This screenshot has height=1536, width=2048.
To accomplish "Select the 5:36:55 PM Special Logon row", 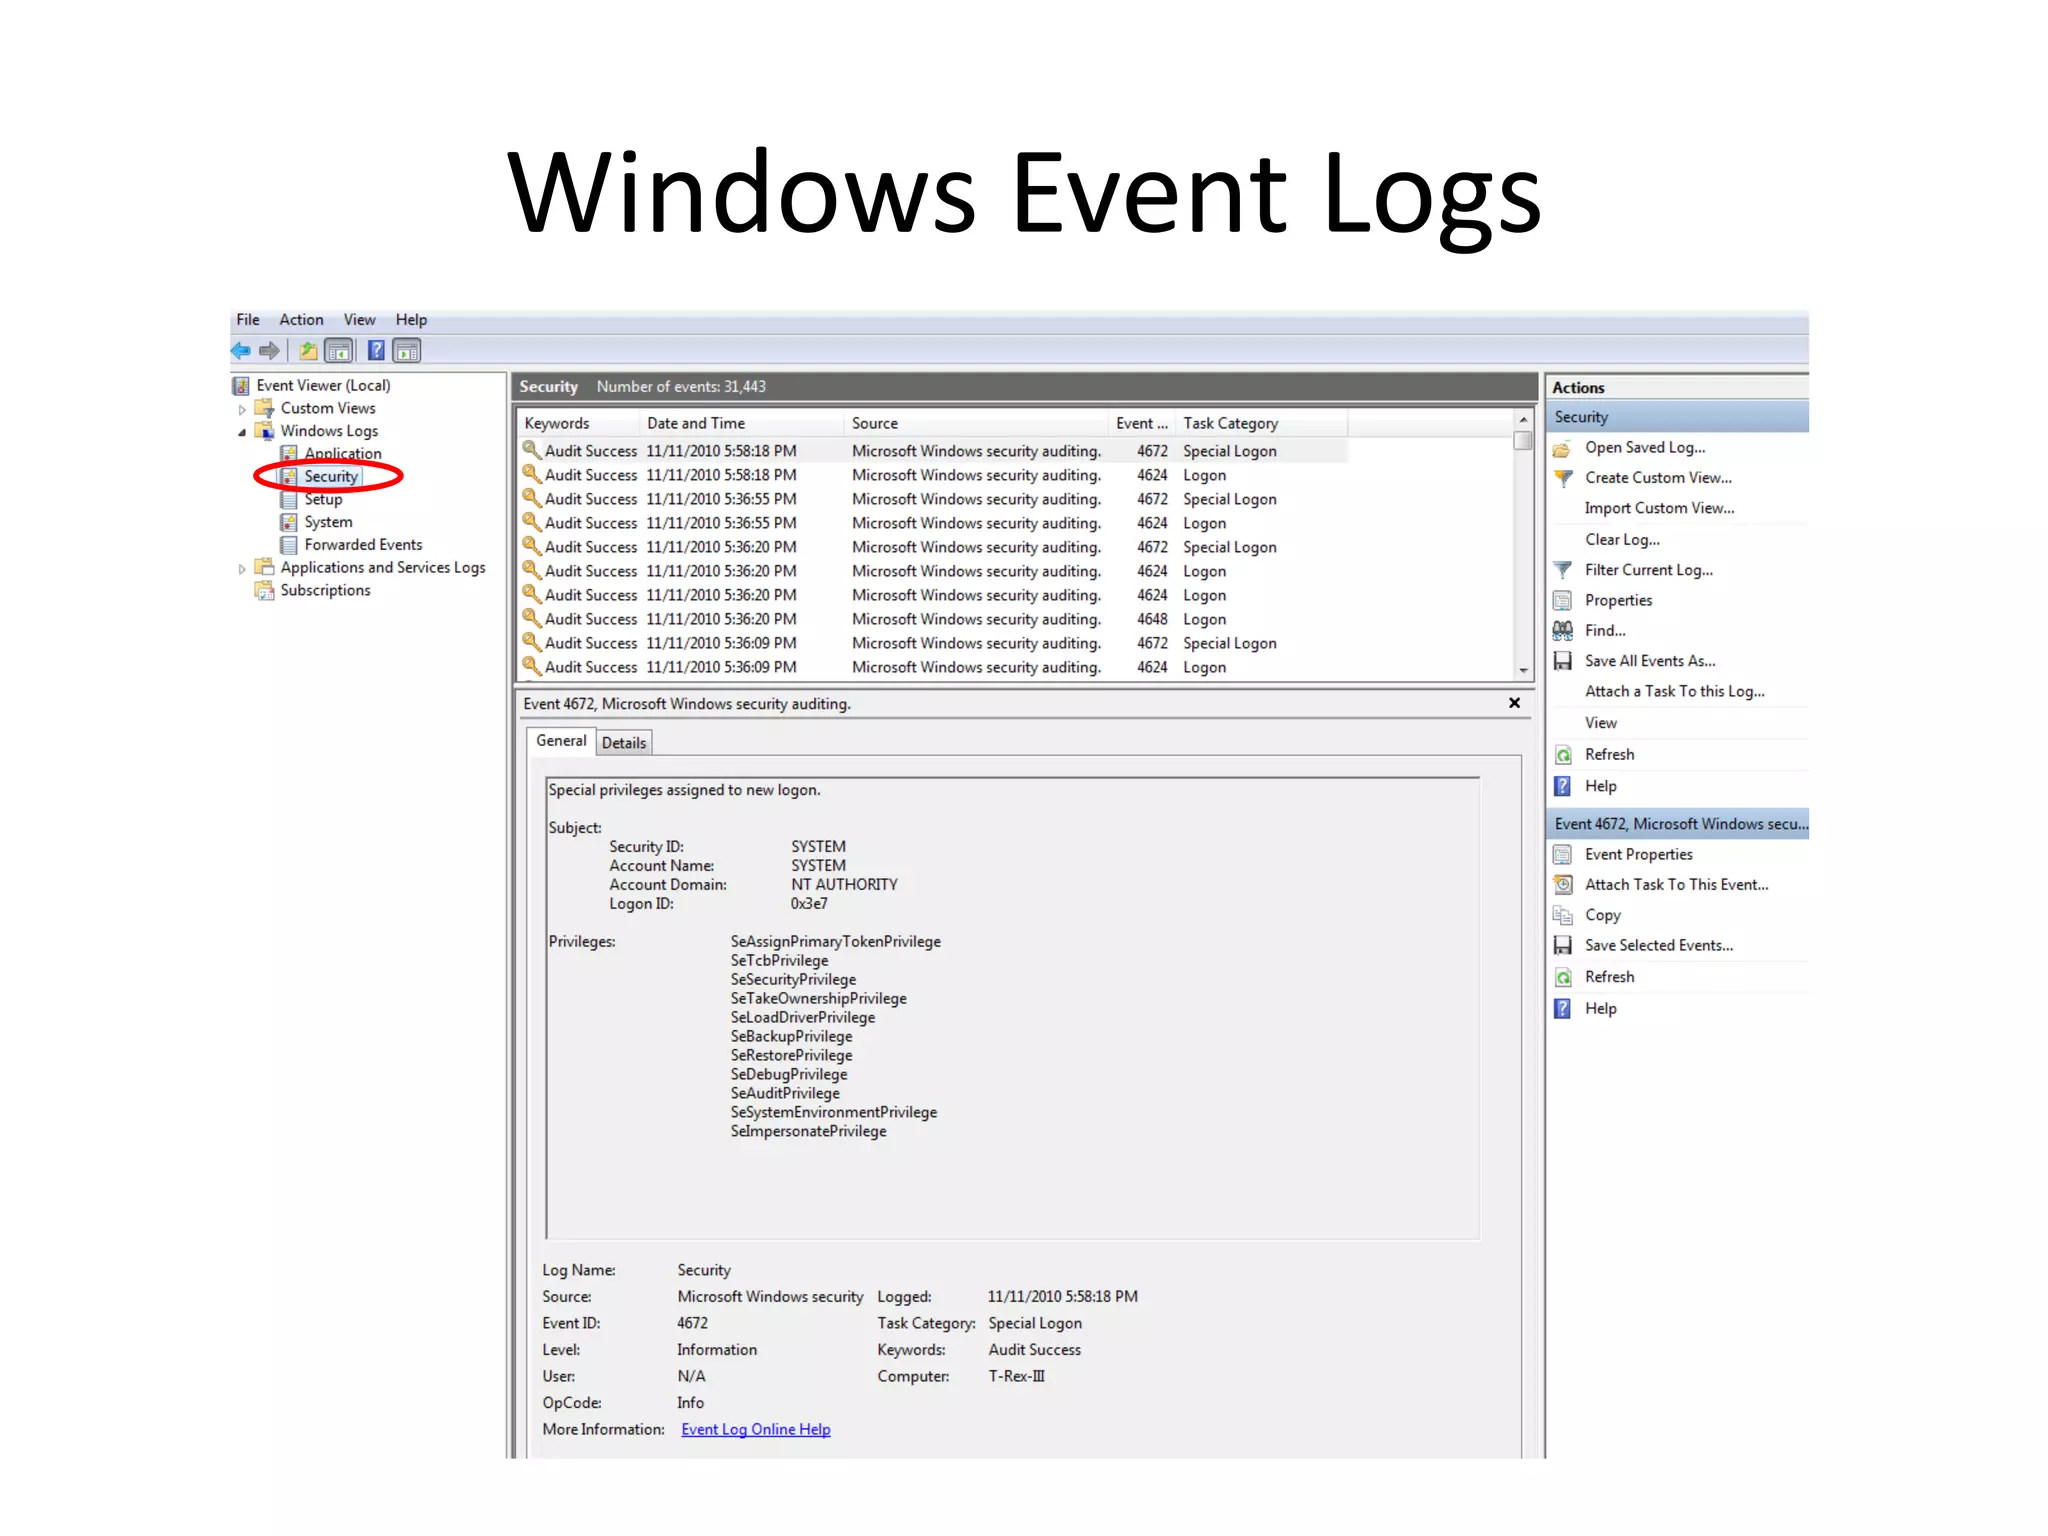I will click(932, 499).
